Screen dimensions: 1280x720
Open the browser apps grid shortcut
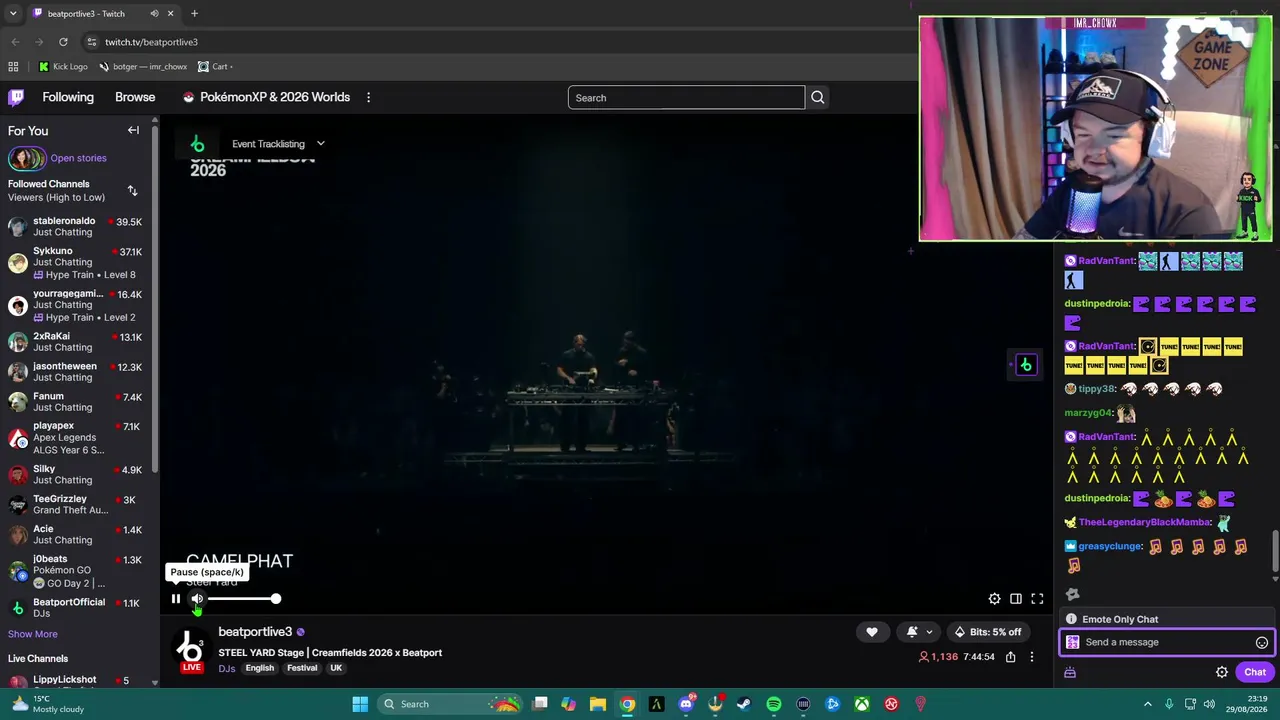(x=13, y=67)
